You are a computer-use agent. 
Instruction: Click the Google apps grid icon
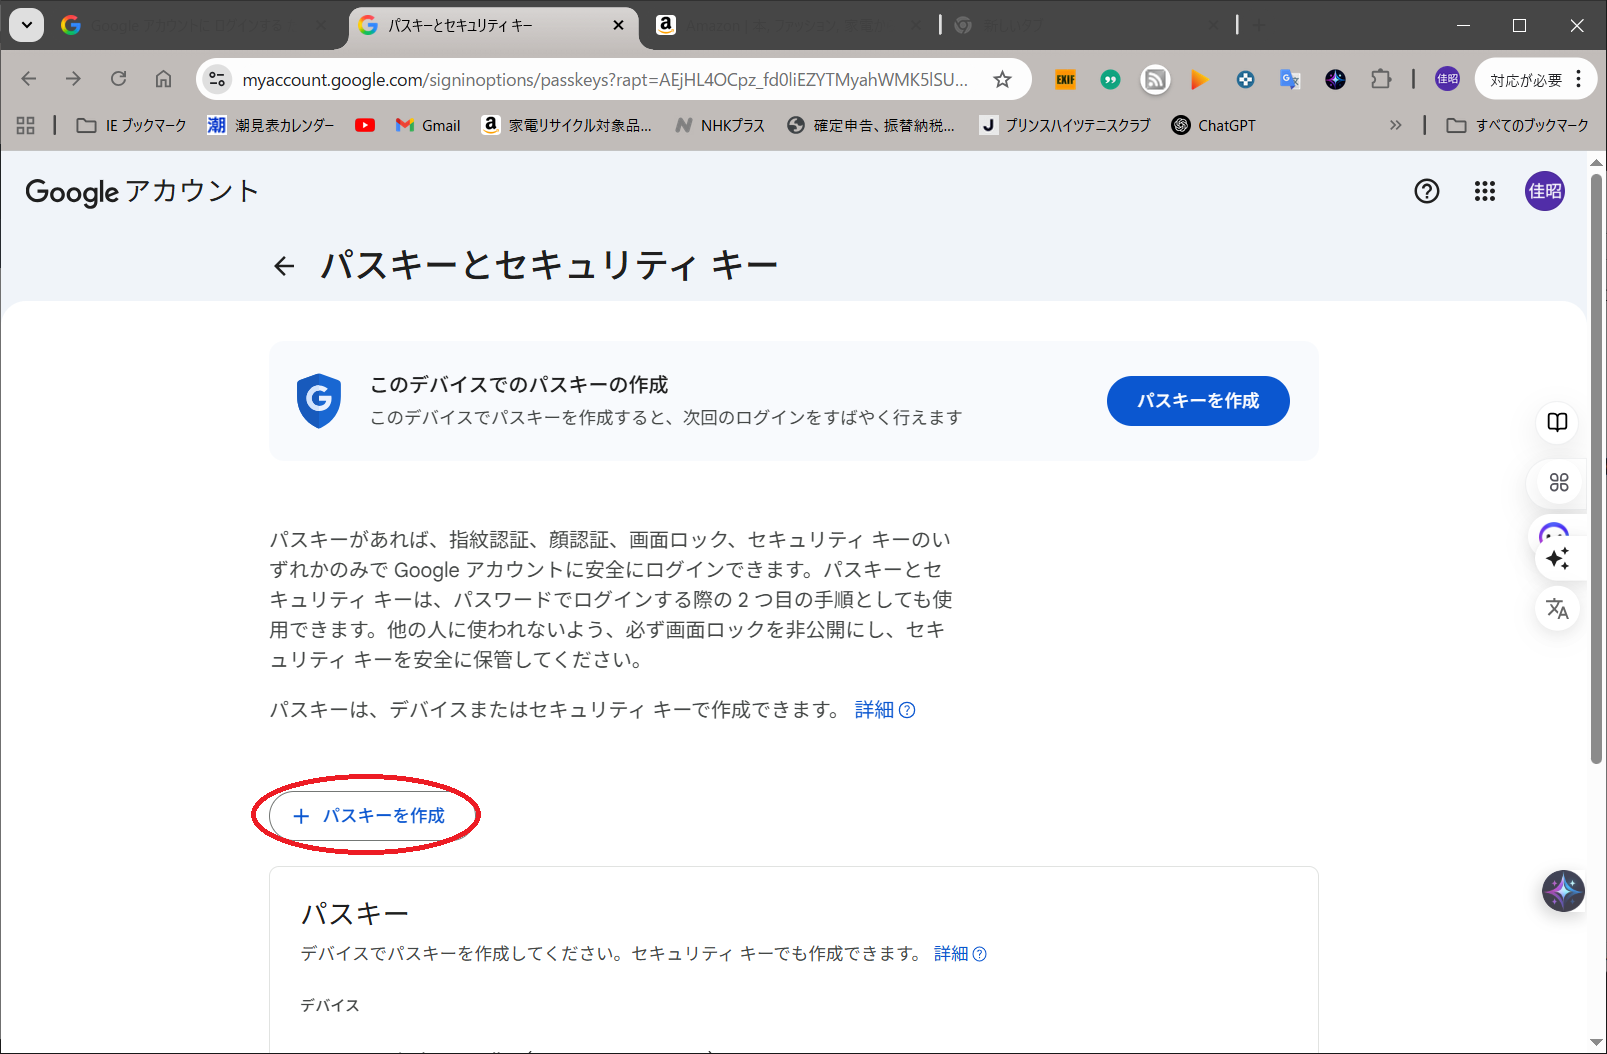(1484, 191)
